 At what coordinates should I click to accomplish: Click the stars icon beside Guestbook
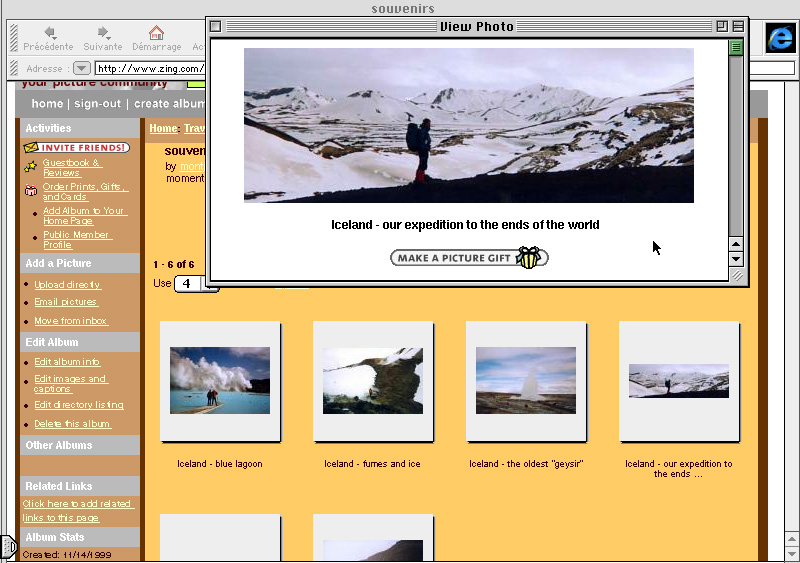(x=31, y=166)
